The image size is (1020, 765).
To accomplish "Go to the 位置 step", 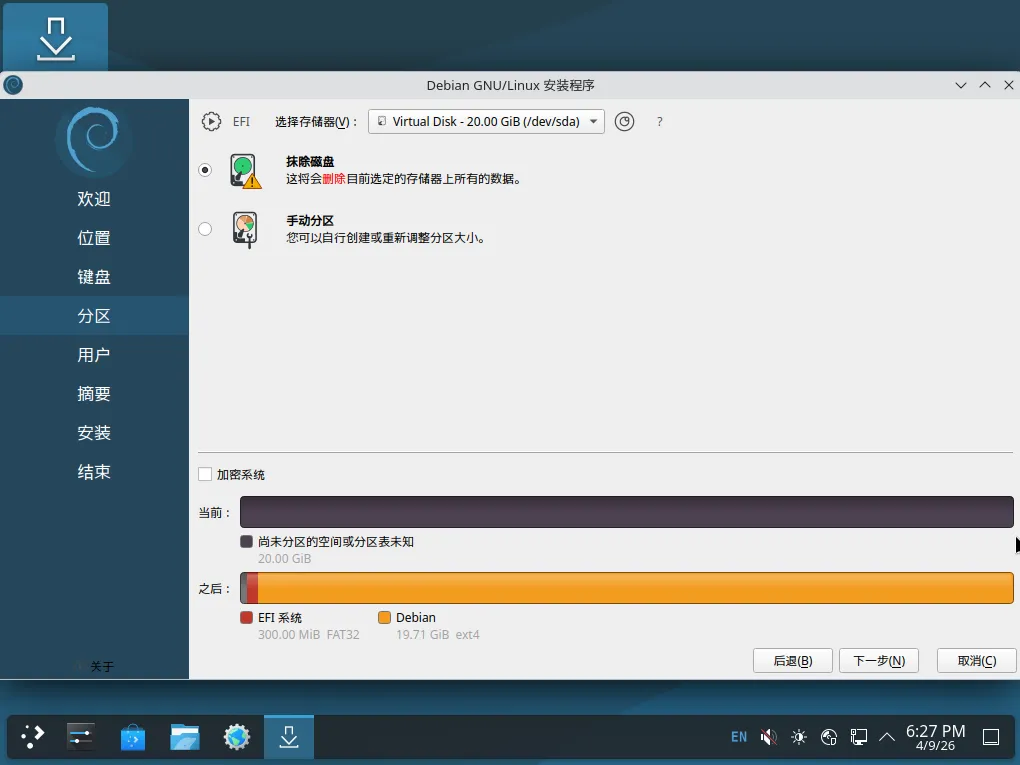I will point(94,237).
